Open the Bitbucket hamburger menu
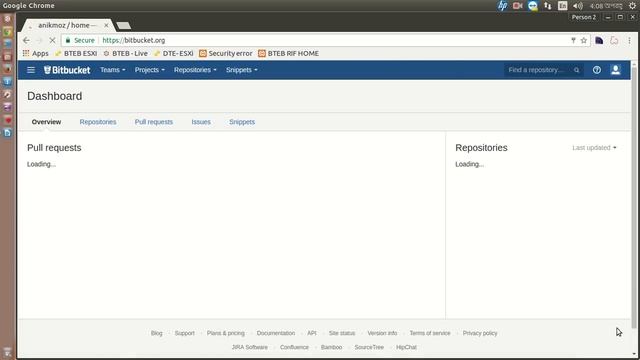Viewport: 640px width, 360px height. (x=31, y=70)
